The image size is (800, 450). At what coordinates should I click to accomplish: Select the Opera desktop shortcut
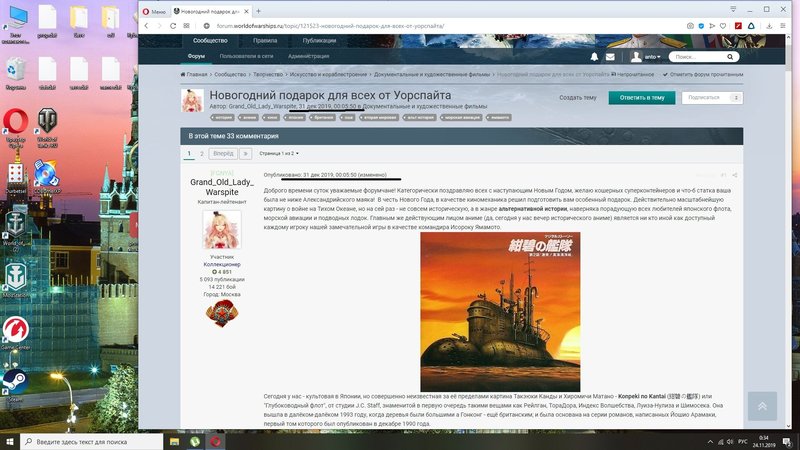click(15, 128)
